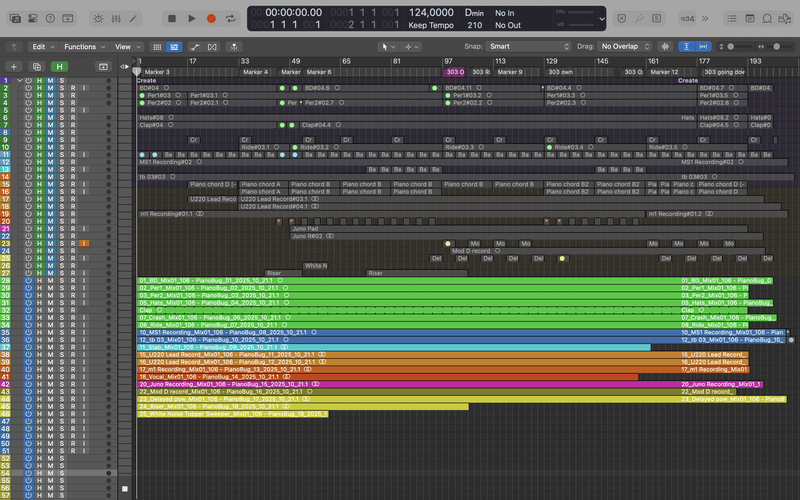
Task: Open the Edit menu in tracks area
Action: click(41, 46)
